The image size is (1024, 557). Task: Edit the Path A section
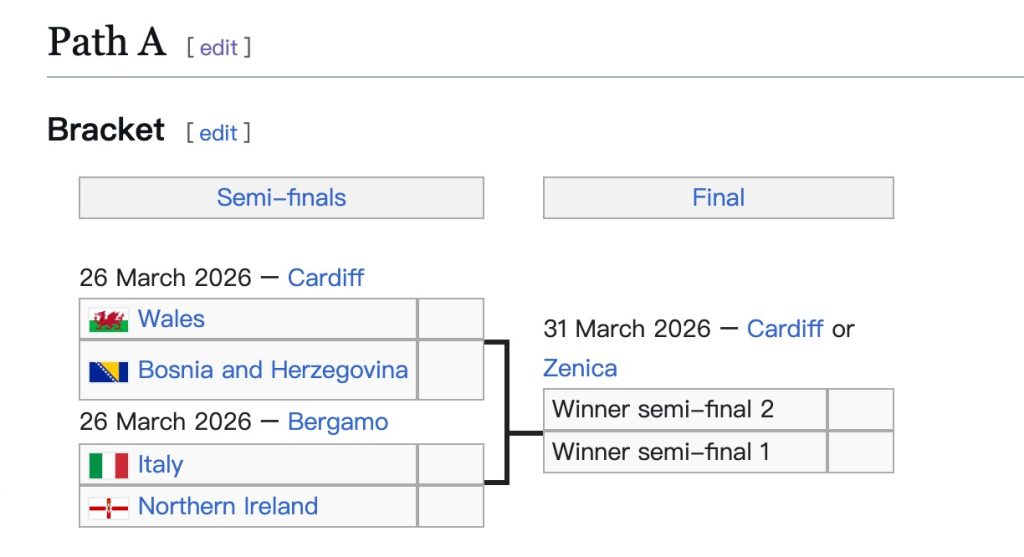(219, 47)
